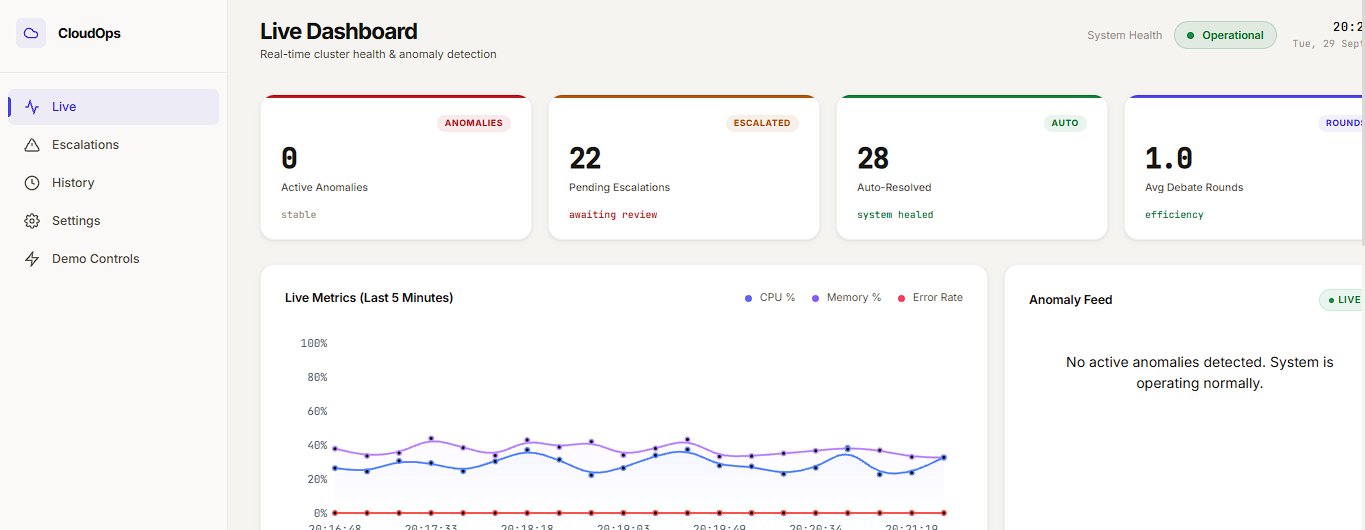Toggle the CPU % legend entry
Image resolution: width=1365 pixels, height=530 pixels.
770,298
